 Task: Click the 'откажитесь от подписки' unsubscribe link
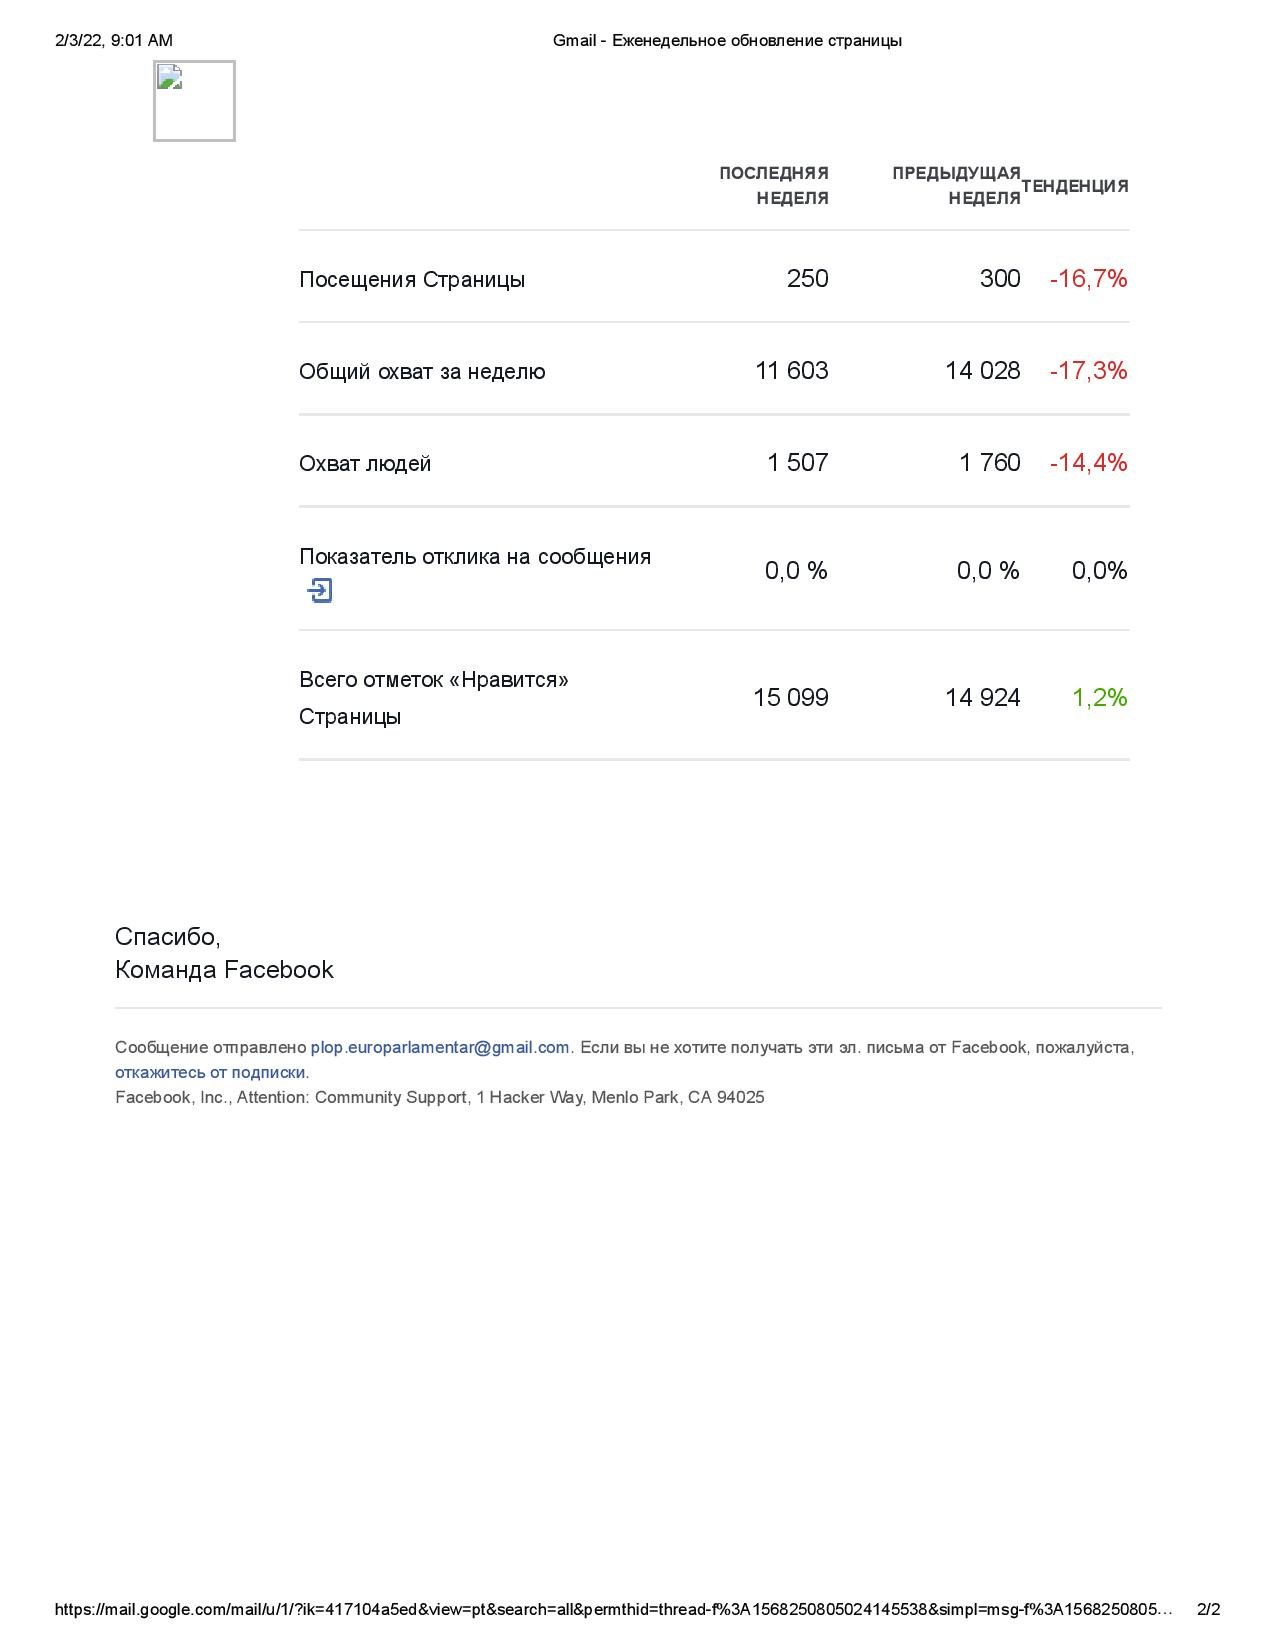coord(210,1072)
